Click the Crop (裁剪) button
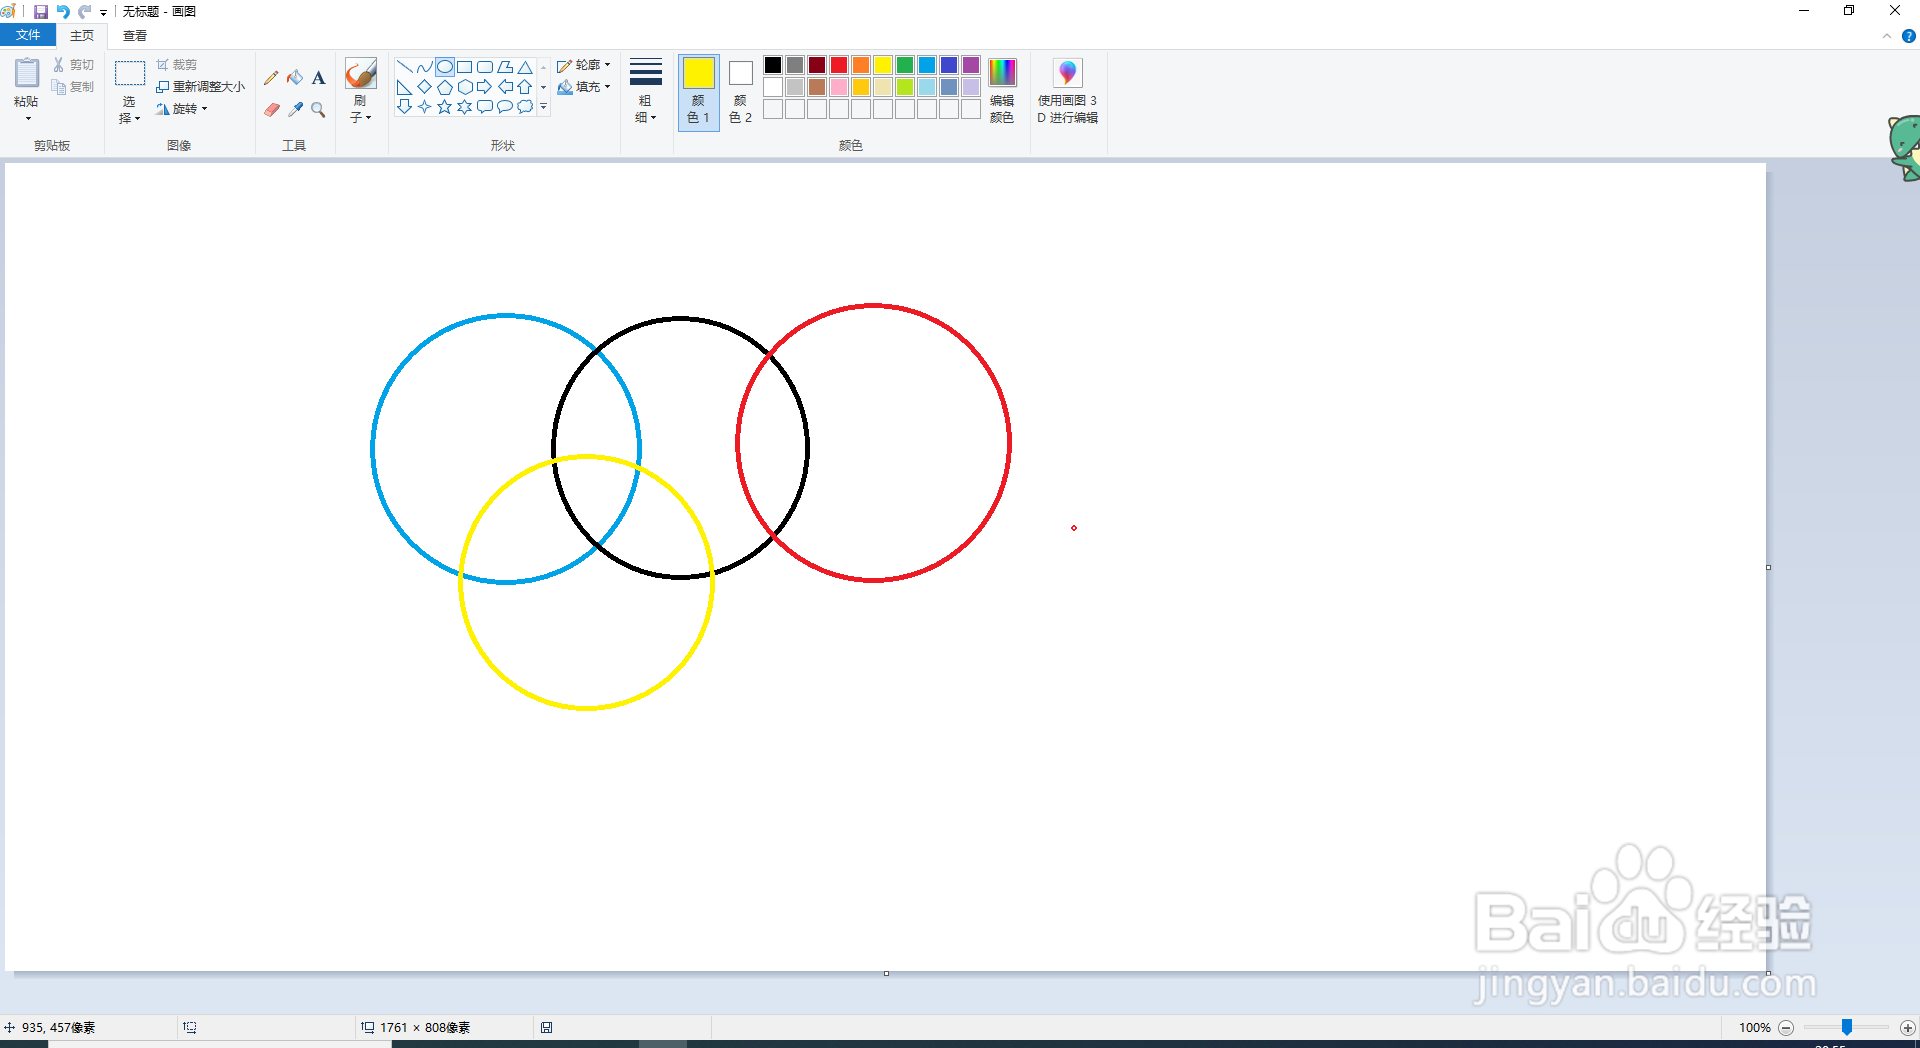The width and height of the screenshot is (1920, 1048). point(177,65)
